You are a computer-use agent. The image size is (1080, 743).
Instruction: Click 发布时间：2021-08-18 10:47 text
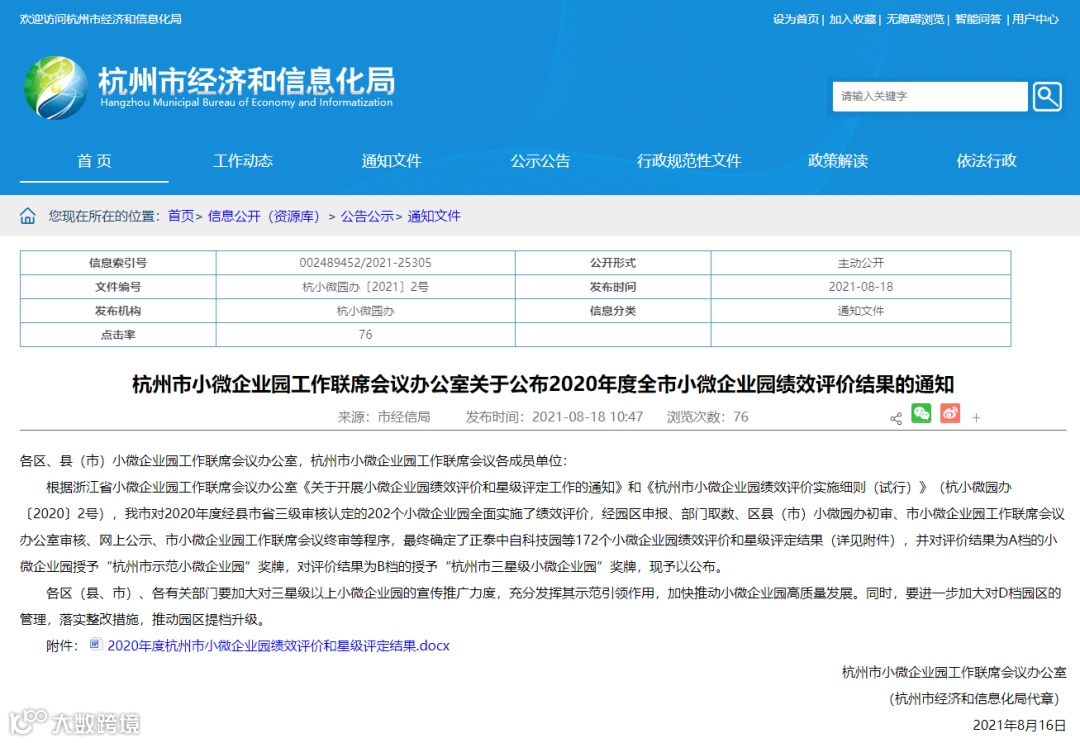pyautogui.click(x=554, y=417)
